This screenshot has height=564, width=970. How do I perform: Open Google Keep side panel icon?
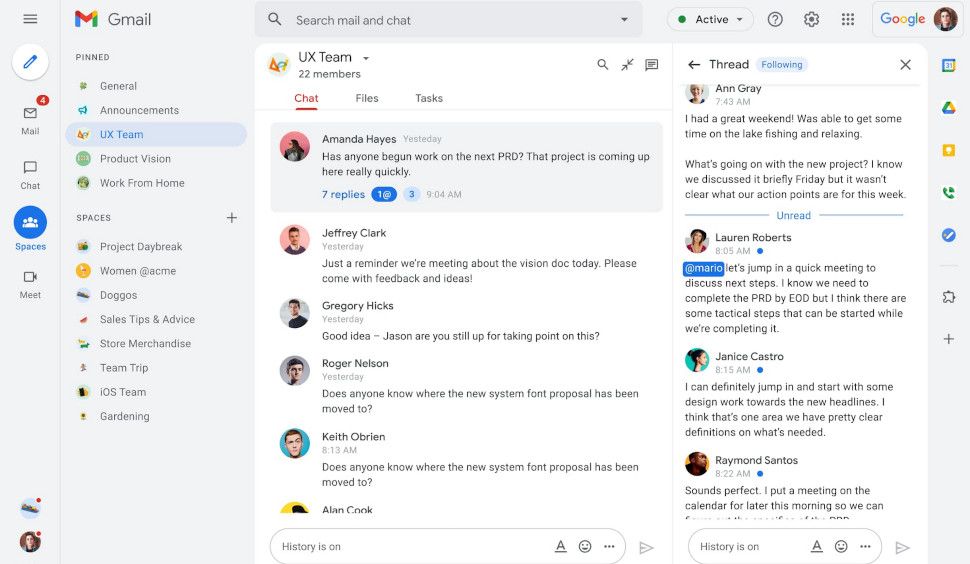tap(948, 150)
